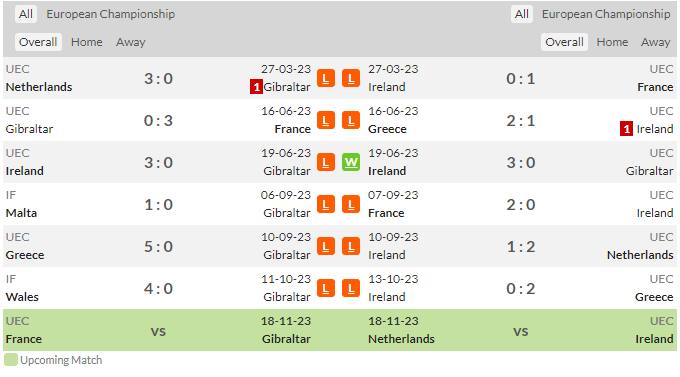Click Ireland's L badge for the 27-03-23 match

point(351,79)
